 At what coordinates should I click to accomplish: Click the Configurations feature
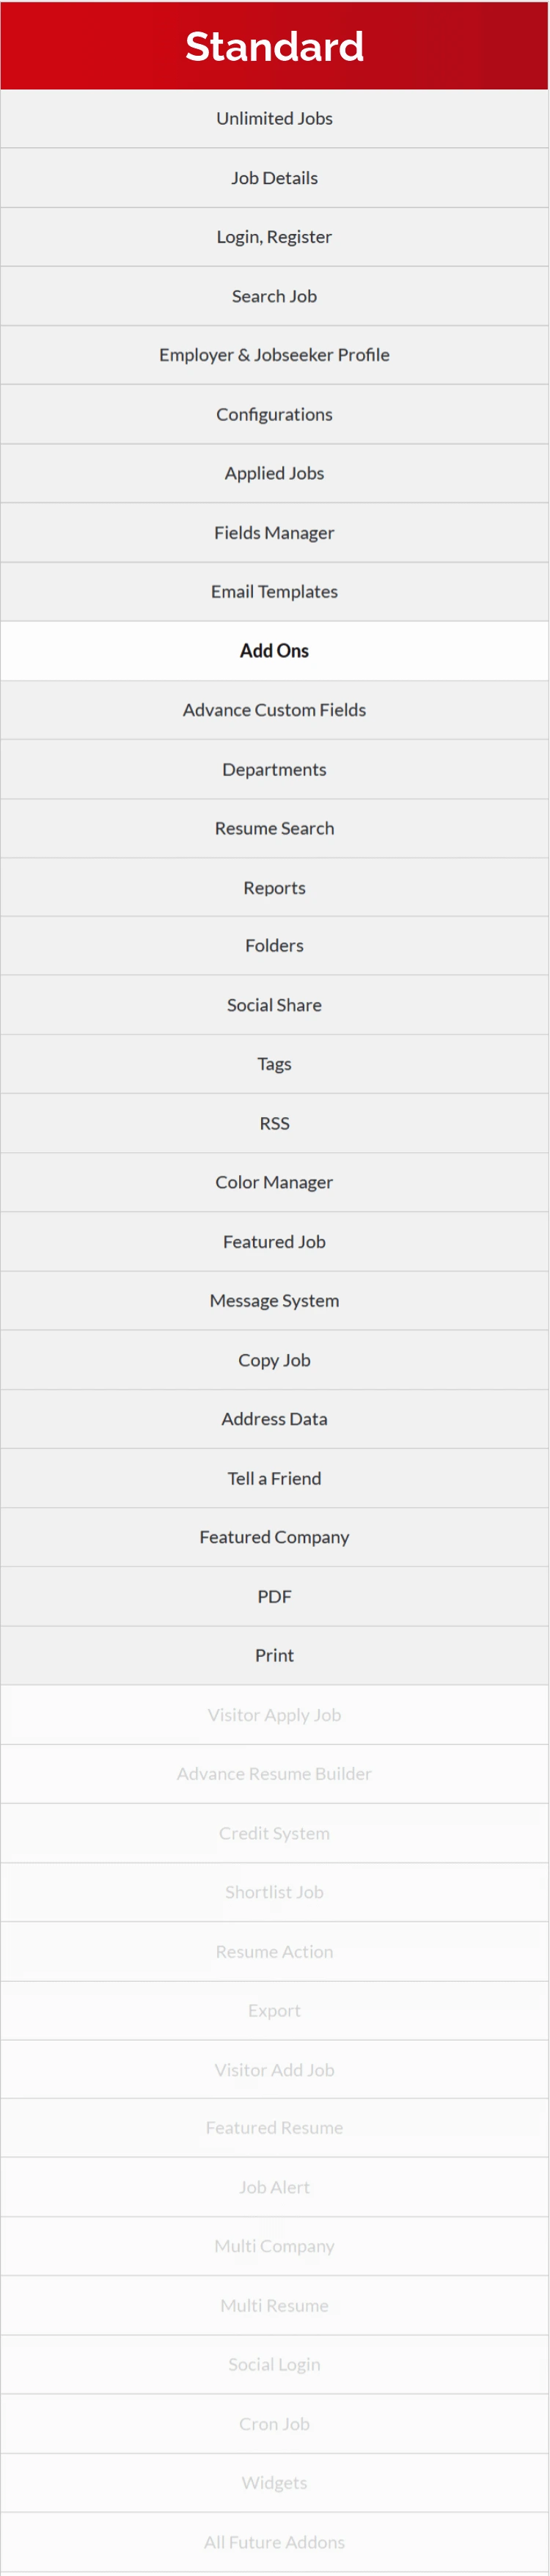[274, 414]
